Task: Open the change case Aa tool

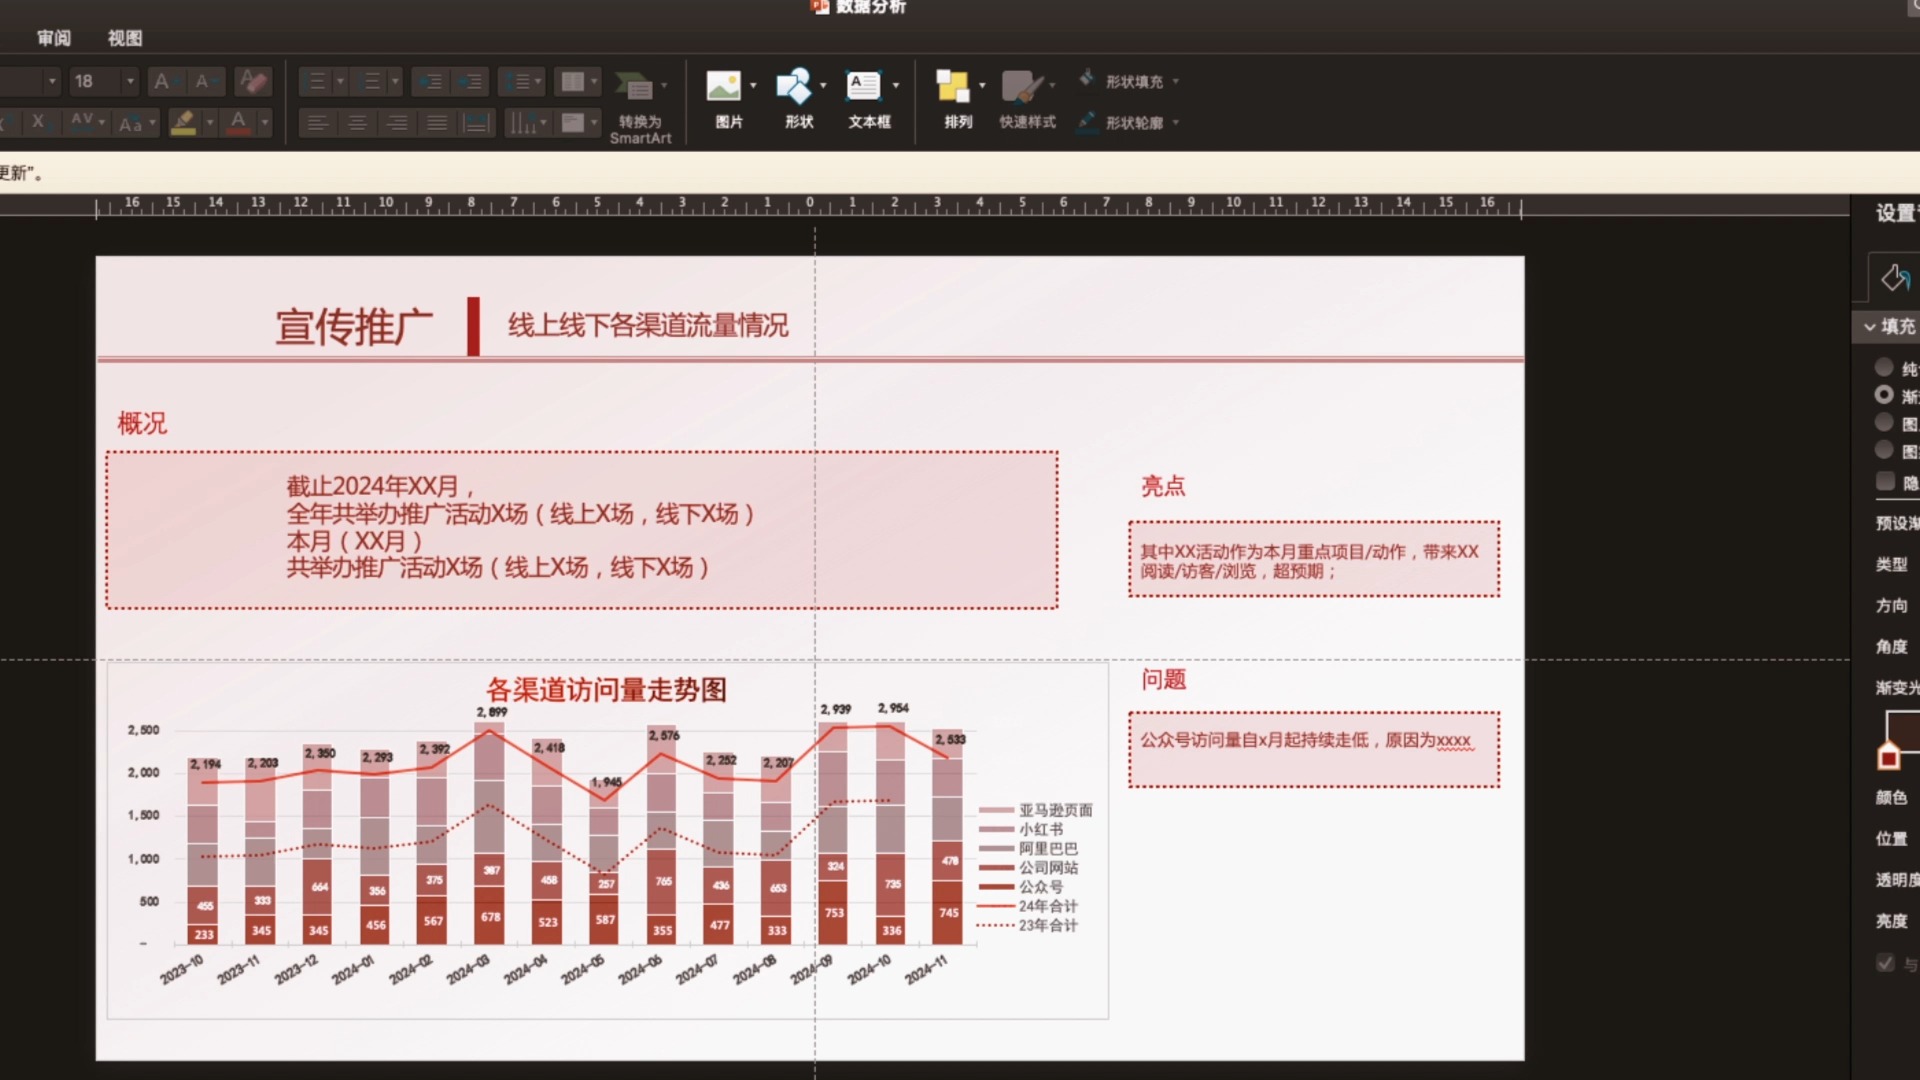Action: 136,123
